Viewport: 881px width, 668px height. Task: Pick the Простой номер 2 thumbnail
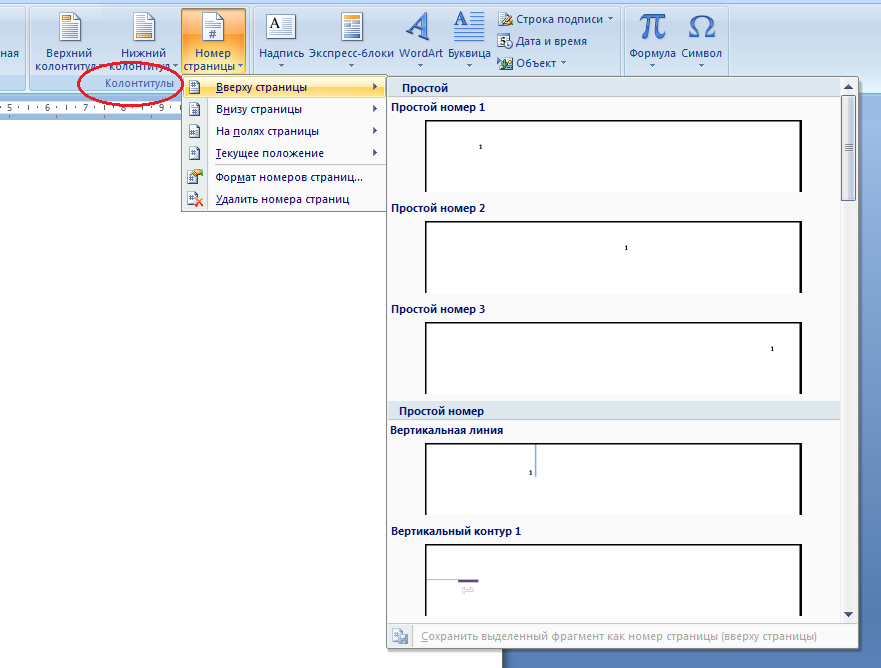pos(613,256)
